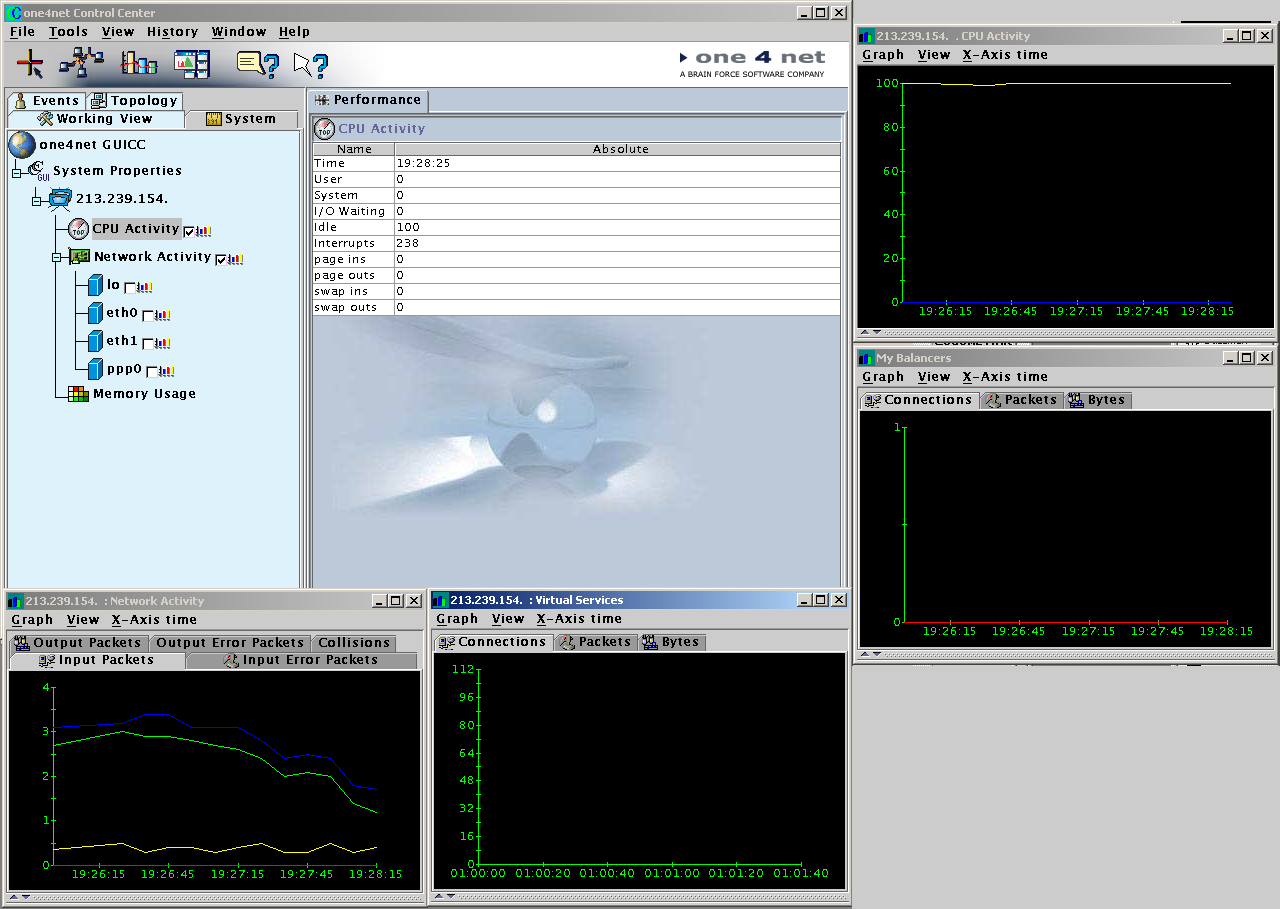Select the Memory Usage tree node

click(x=144, y=394)
